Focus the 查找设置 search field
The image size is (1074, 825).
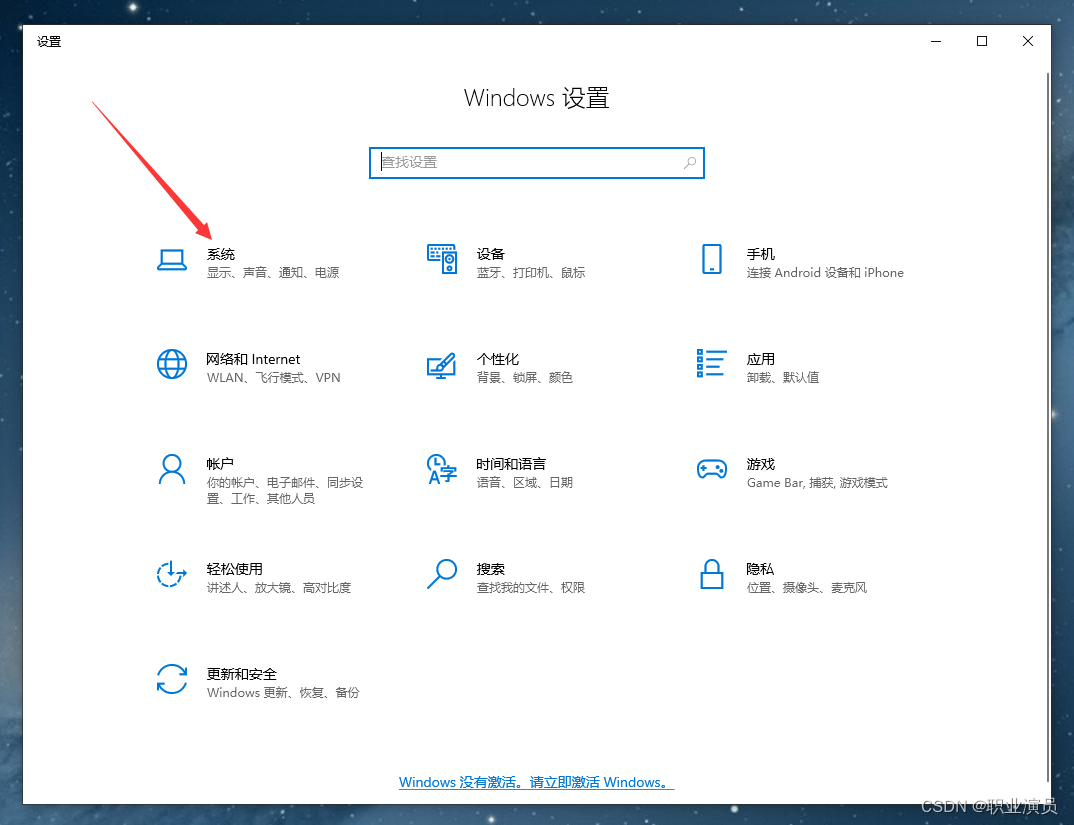tap(537, 163)
